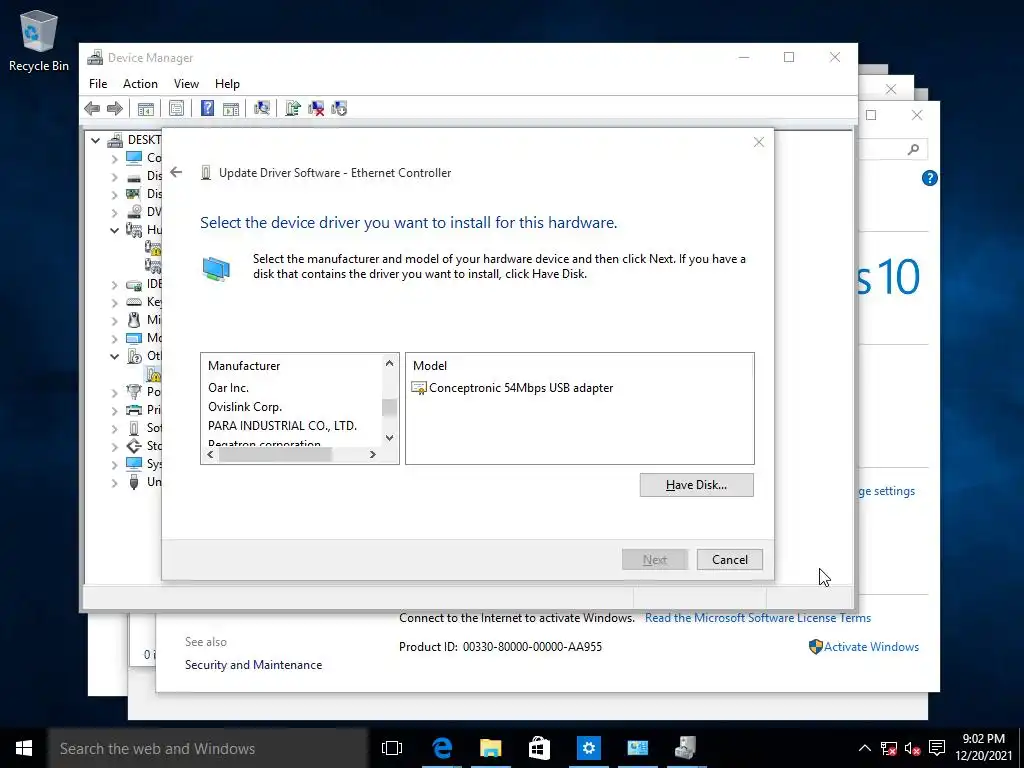Click the DVD drive category icon in tree
Image resolution: width=1024 pixels, height=768 pixels.
click(135, 212)
